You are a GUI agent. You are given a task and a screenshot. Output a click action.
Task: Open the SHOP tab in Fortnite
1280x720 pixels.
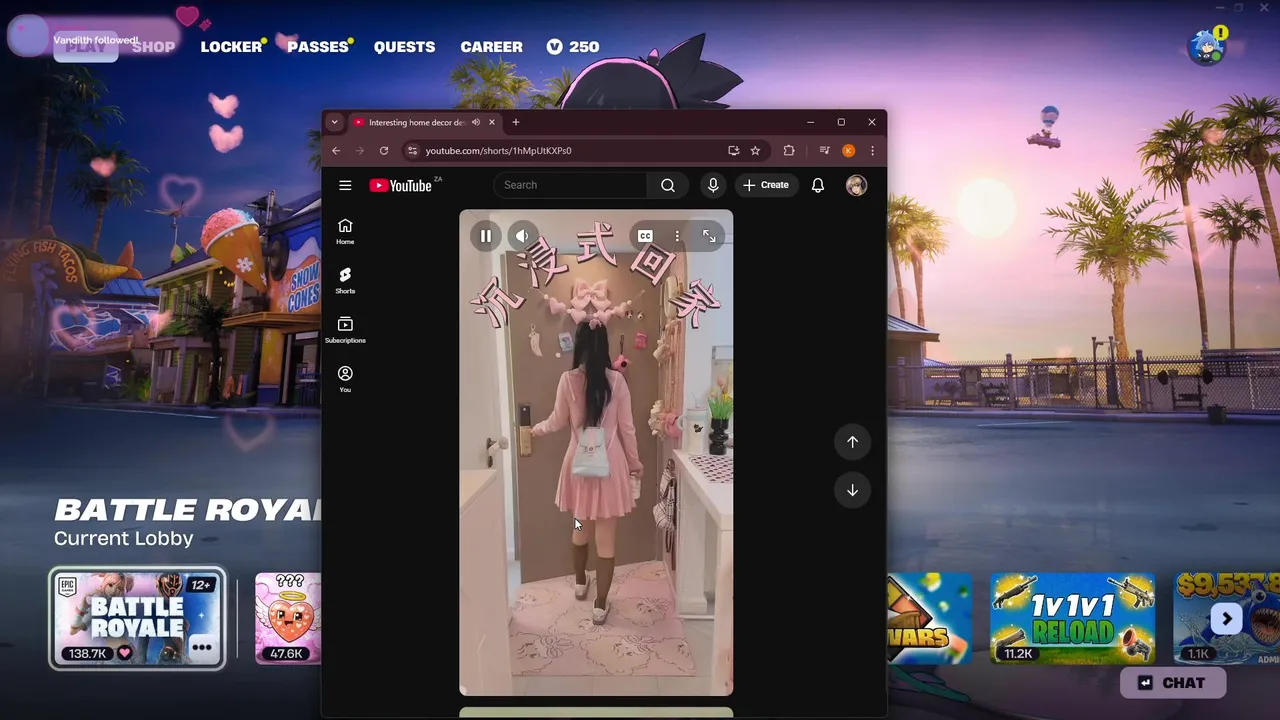pyautogui.click(x=153, y=47)
